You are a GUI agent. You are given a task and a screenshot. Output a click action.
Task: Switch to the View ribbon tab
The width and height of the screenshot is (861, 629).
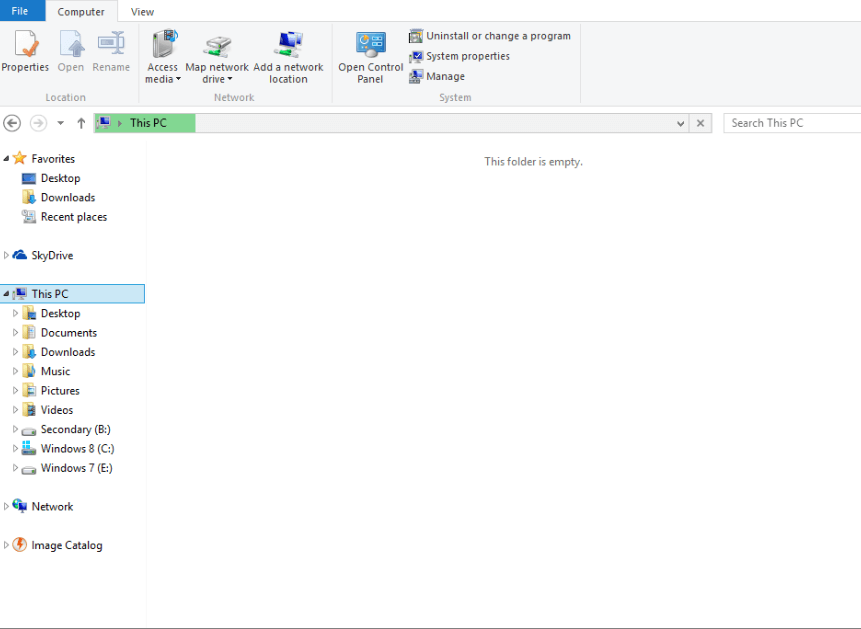click(x=142, y=12)
